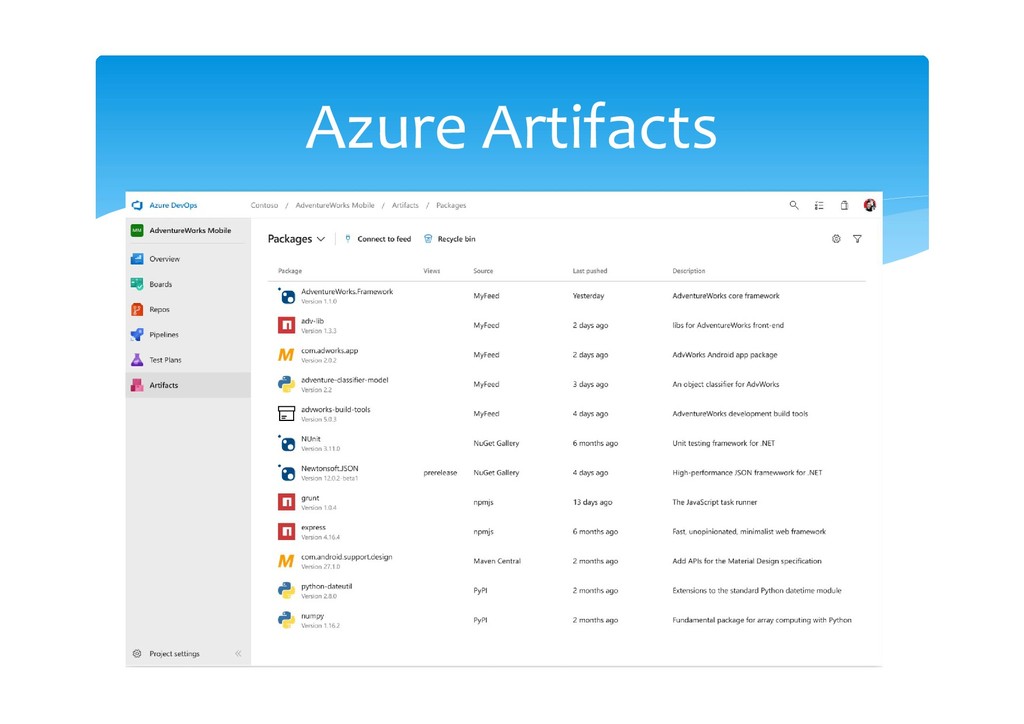This screenshot has height=724, width=1024.
Task: Click Packages breadcrumb link
Action: pos(451,205)
